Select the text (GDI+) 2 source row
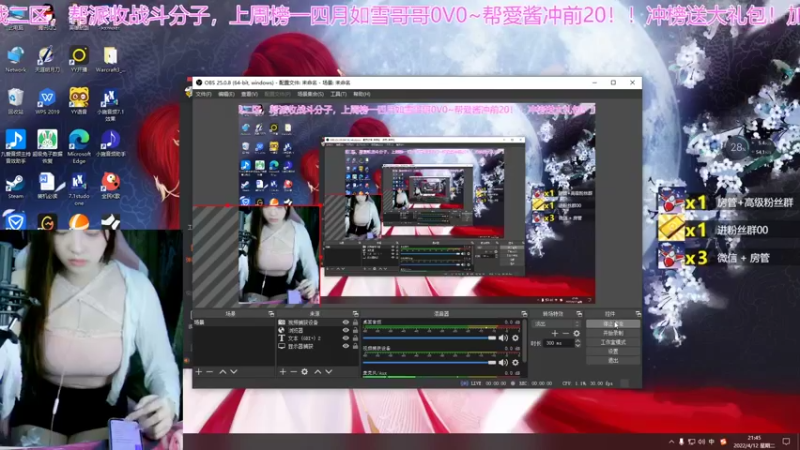Viewport: 800px width, 450px height. [317, 338]
